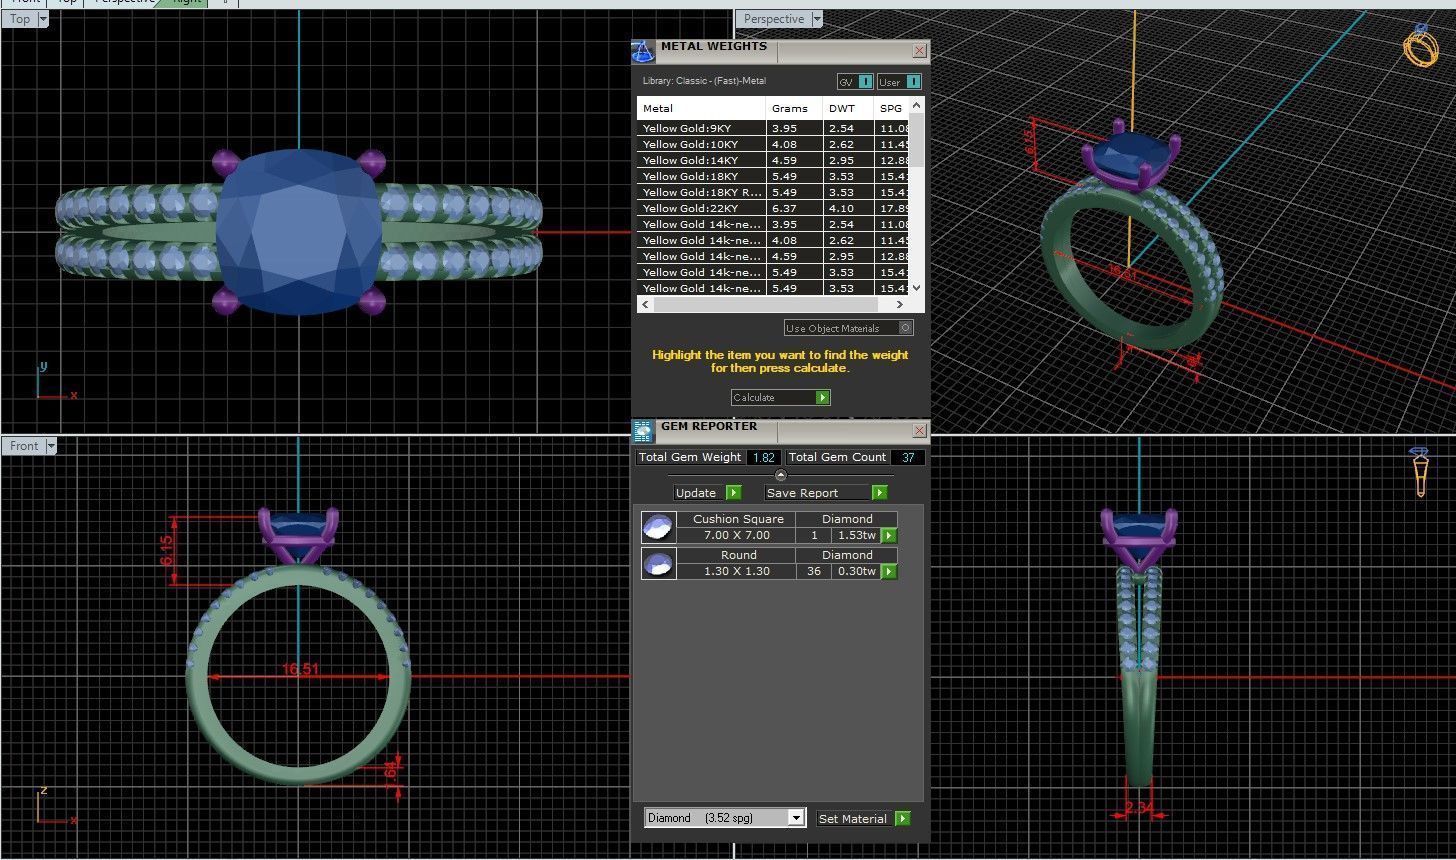Click the Set Material button
This screenshot has height=860, width=1456.
click(863, 819)
